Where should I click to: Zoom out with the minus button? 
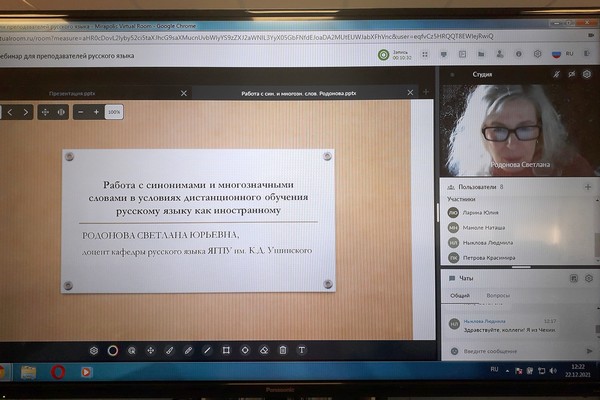[81, 112]
